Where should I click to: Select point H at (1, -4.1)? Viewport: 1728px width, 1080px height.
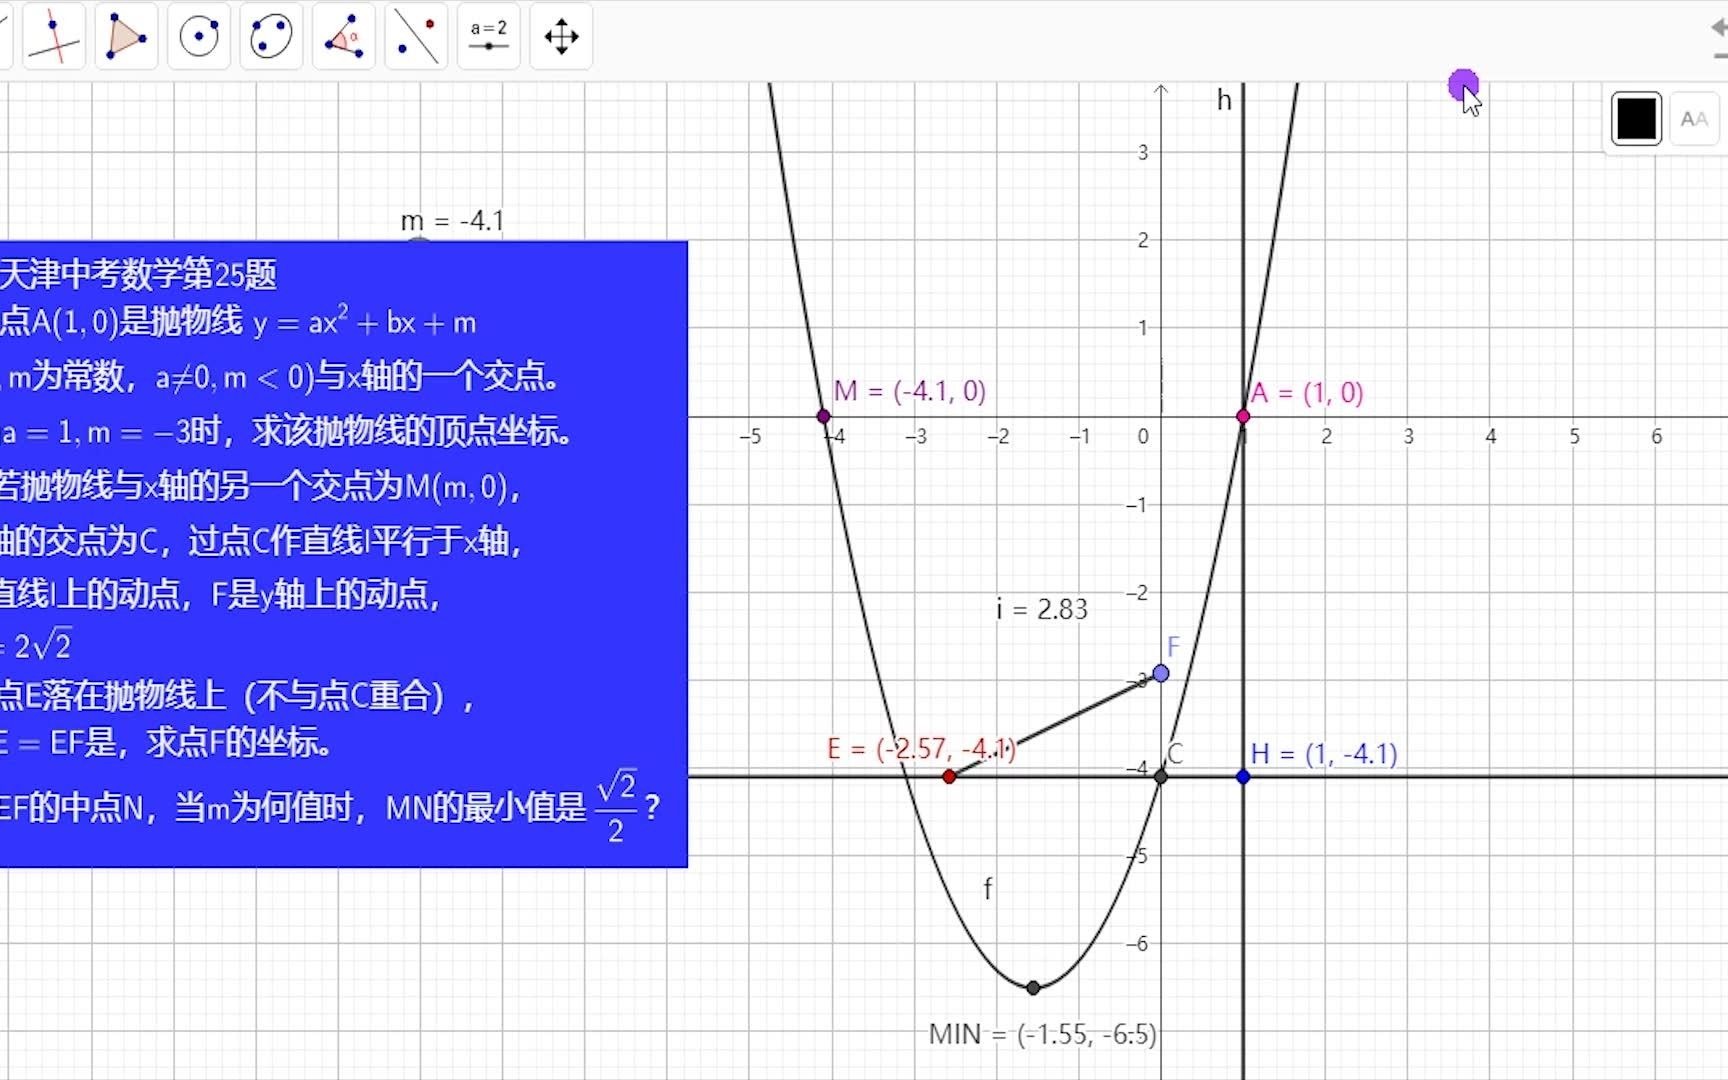(1243, 776)
